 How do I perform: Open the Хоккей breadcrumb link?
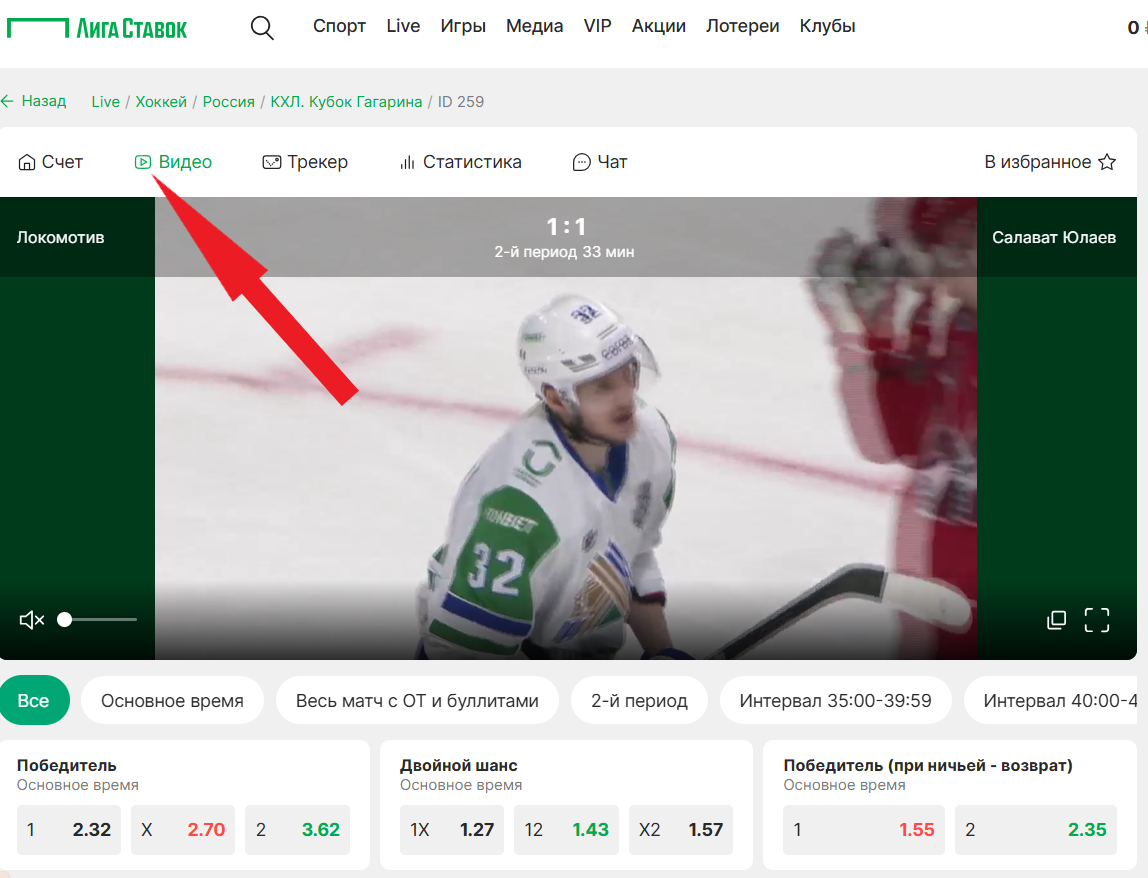point(161,102)
